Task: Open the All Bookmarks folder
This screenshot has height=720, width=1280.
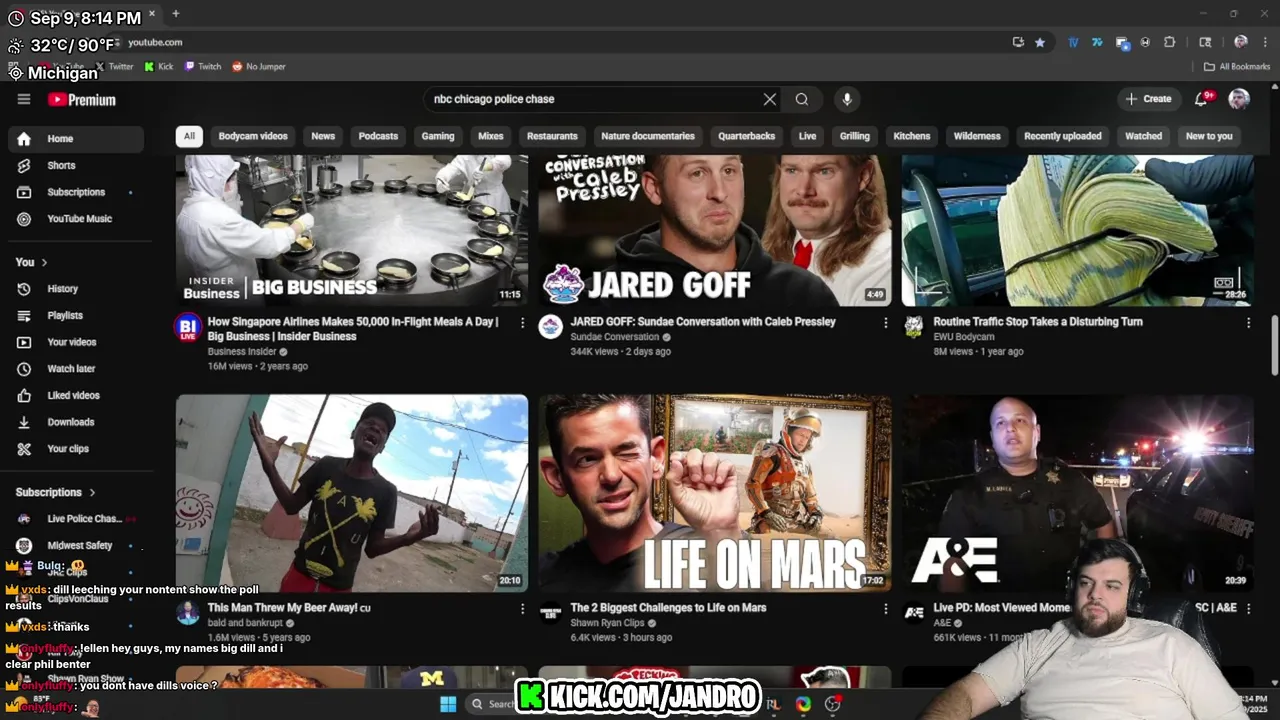Action: tap(1237, 67)
